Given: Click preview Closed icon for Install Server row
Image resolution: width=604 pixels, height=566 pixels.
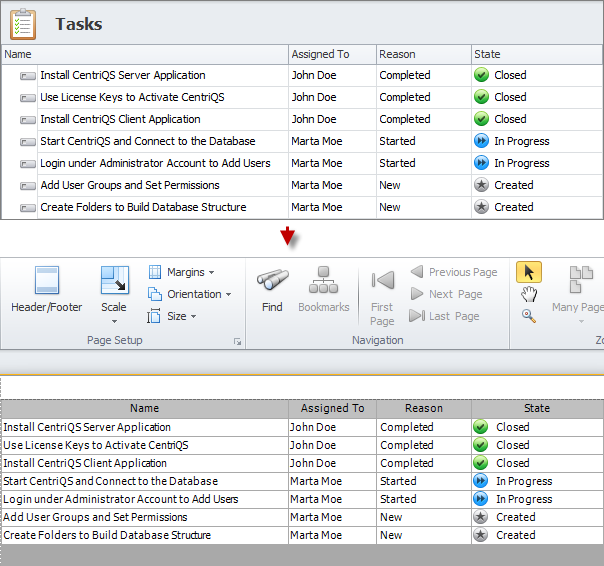Looking at the screenshot, I should [480, 427].
